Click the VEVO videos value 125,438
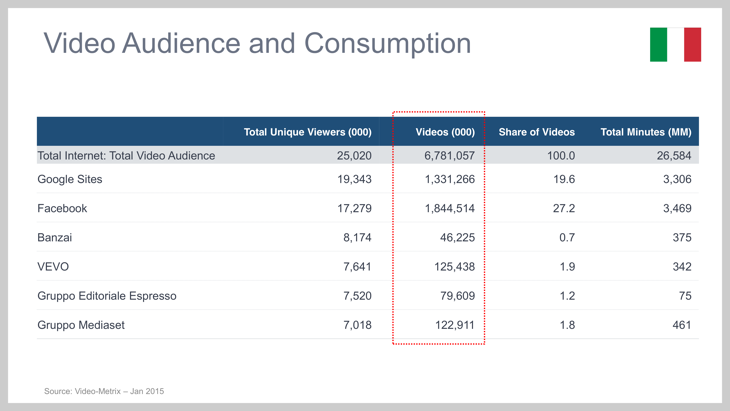 (455, 267)
